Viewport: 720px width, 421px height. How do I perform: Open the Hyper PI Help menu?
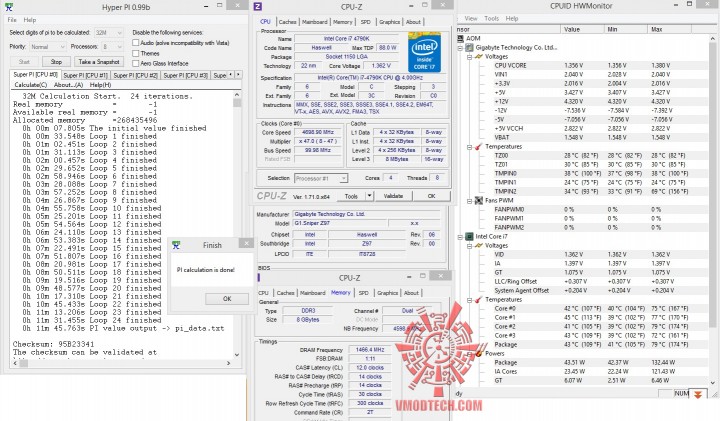coord(30,20)
